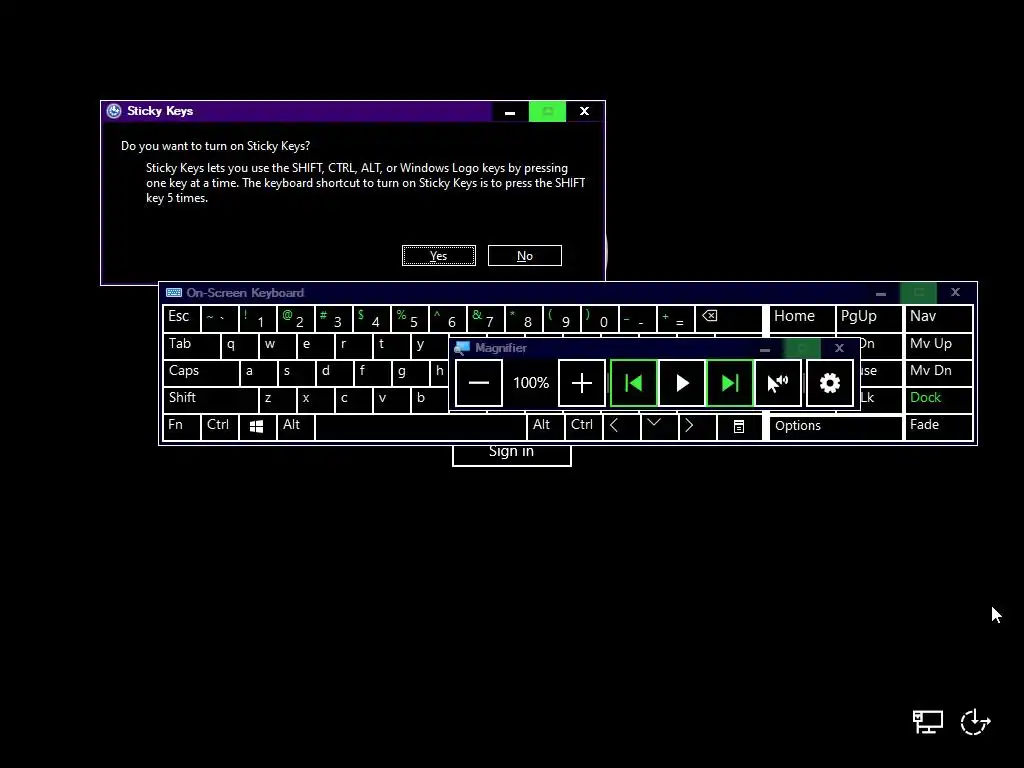Click the down arrow key on keyboard
The width and height of the screenshot is (1024, 768).
pyautogui.click(x=659, y=426)
